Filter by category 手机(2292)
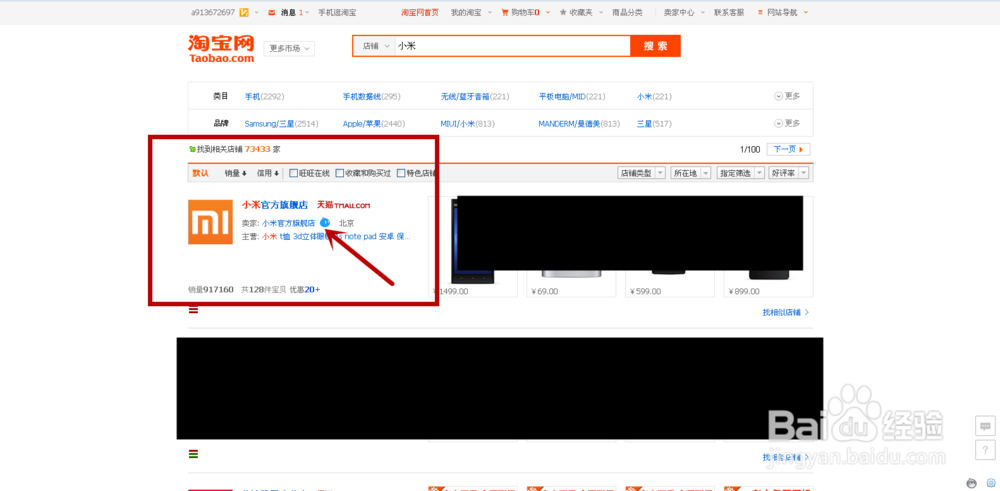This screenshot has height=491, width=1000. tap(265, 96)
